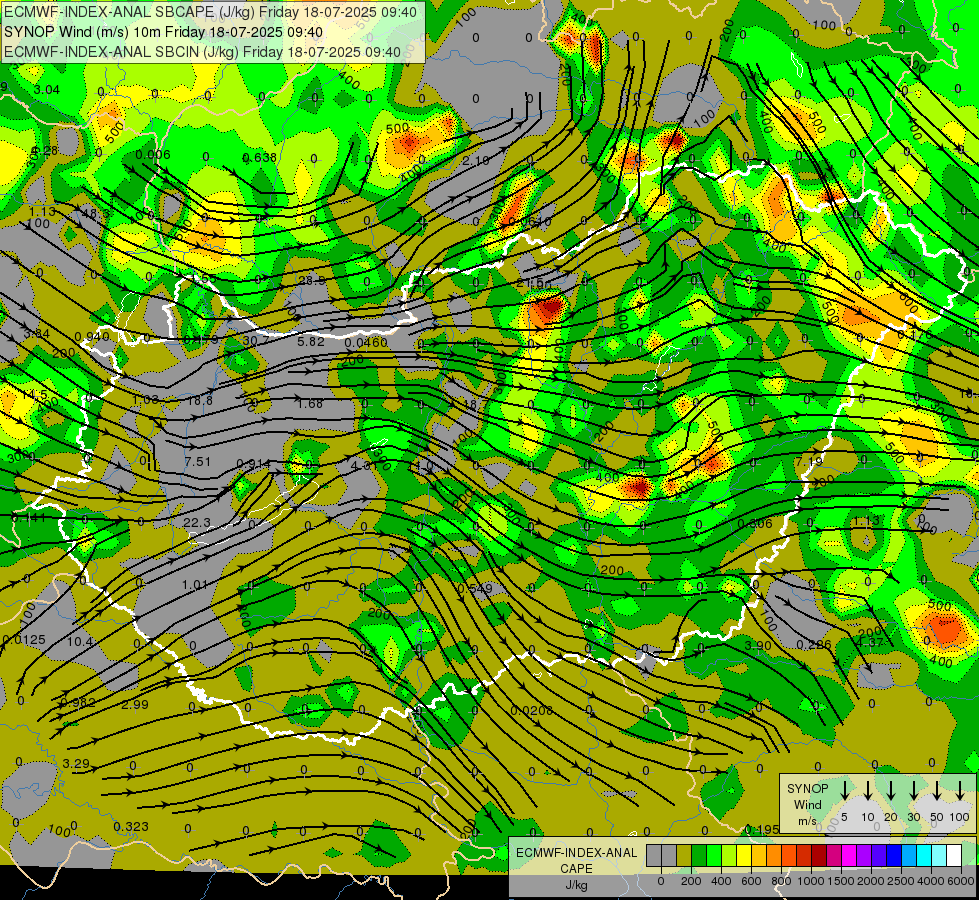Click the 2500 tick label in CAPE legend
The height and width of the screenshot is (900, 979).
[x=902, y=881]
